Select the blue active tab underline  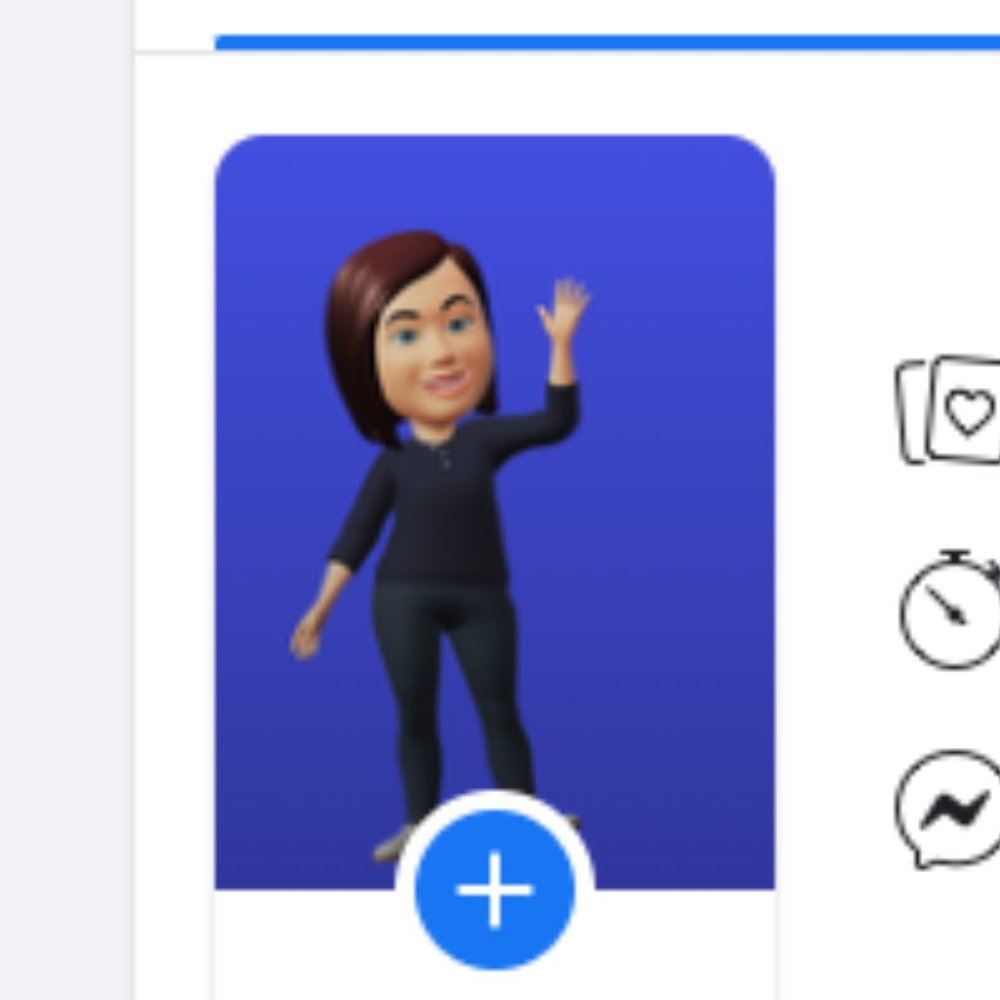point(600,42)
